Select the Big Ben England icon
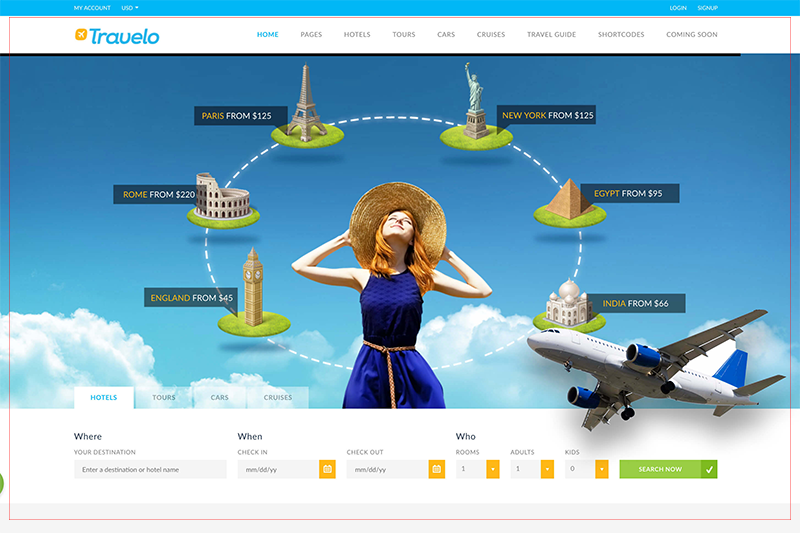The width and height of the screenshot is (800, 533). point(253,290)
